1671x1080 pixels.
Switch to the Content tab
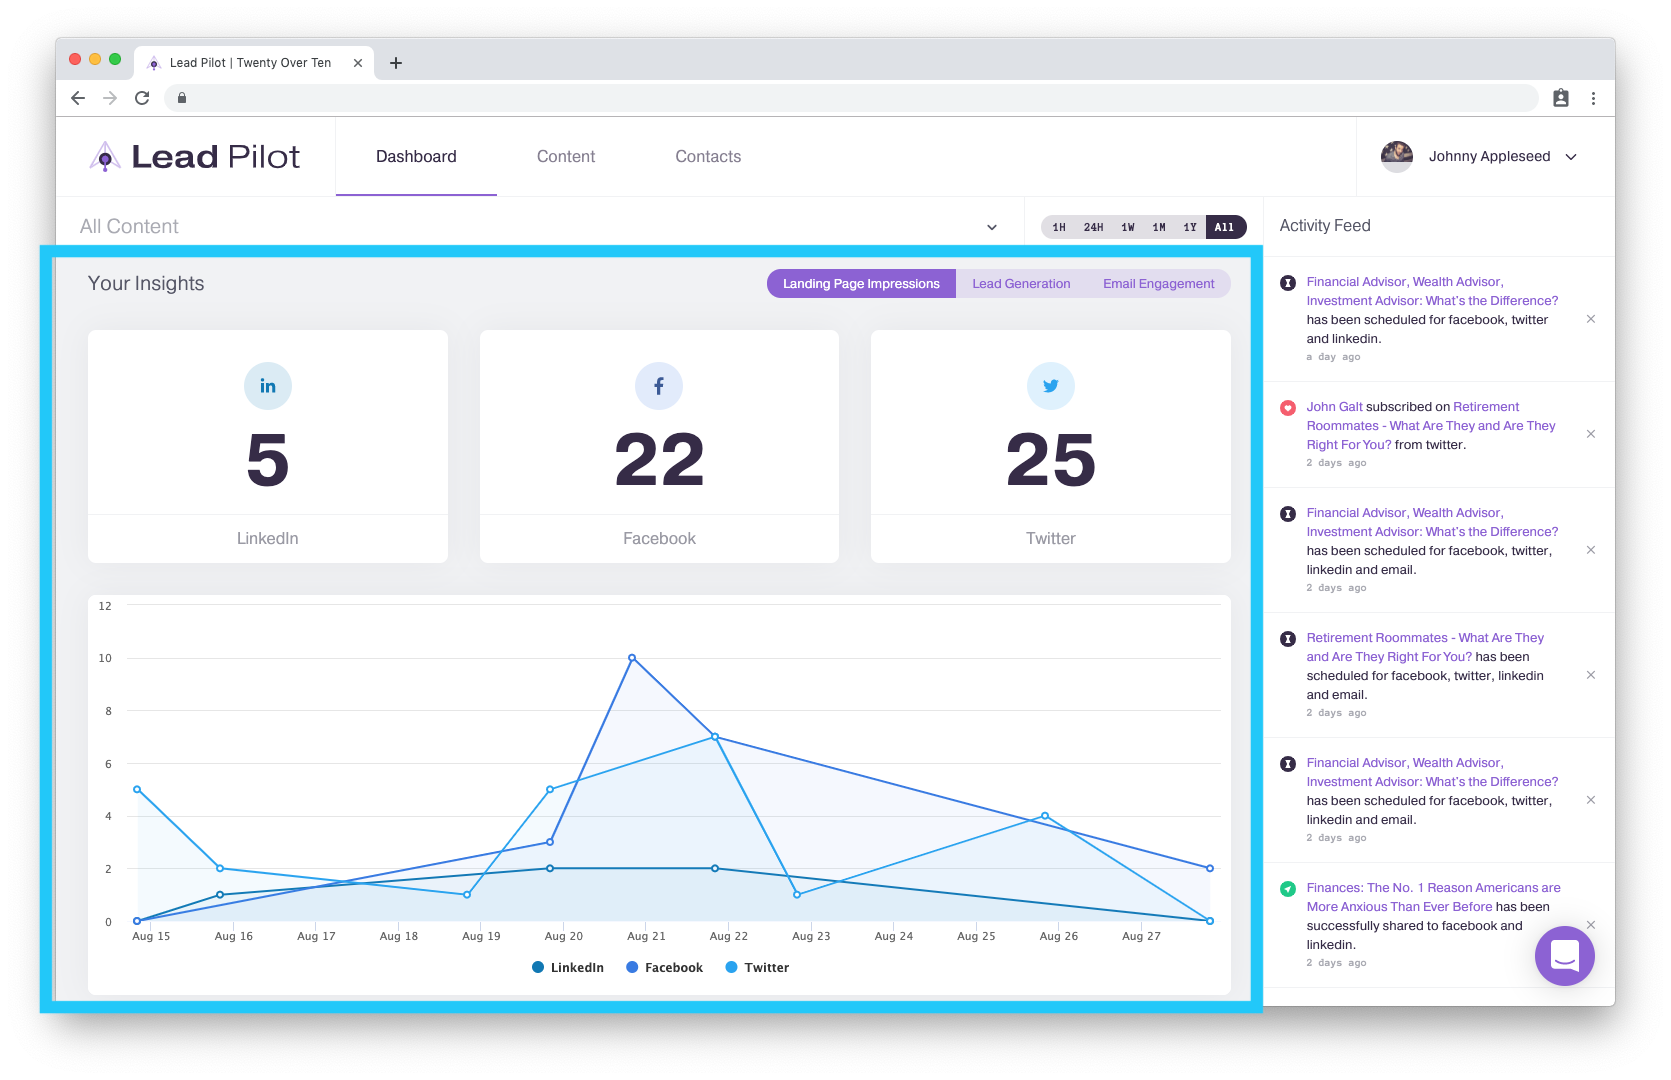(566, 157)
